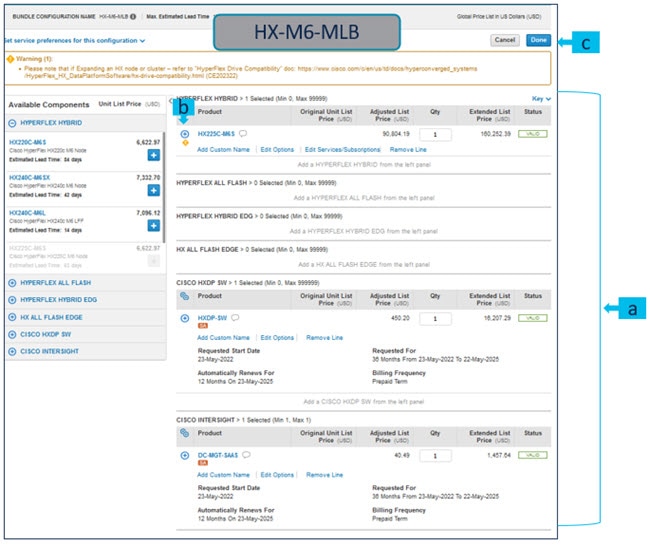Click Edit Options for HXDP-SW
This screenshot has width=650, height=546.
(277, 338)
